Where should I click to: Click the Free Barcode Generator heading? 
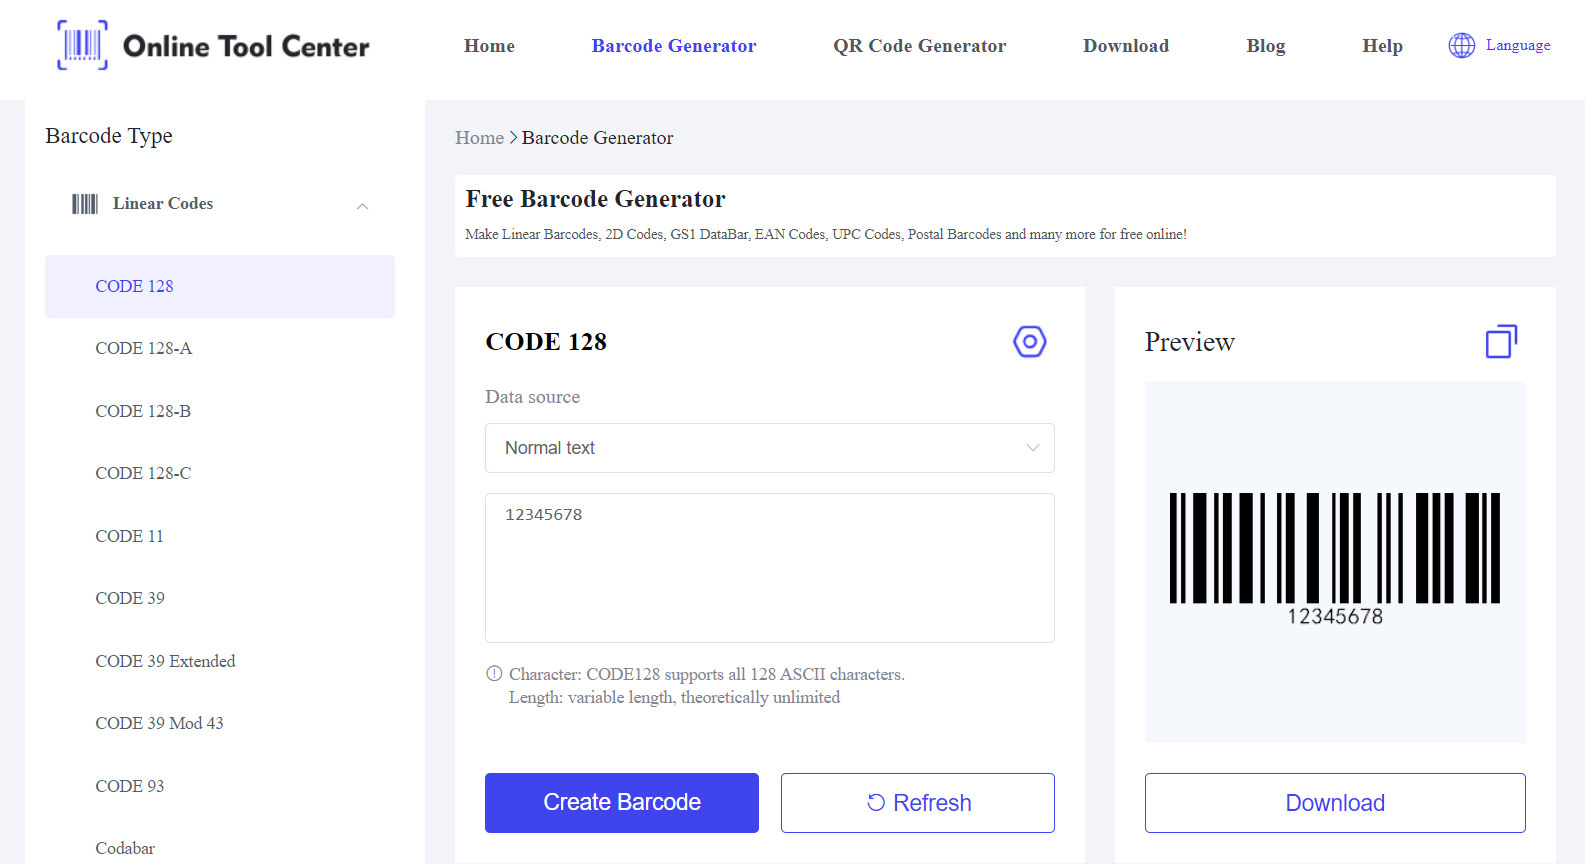point(595,199)
